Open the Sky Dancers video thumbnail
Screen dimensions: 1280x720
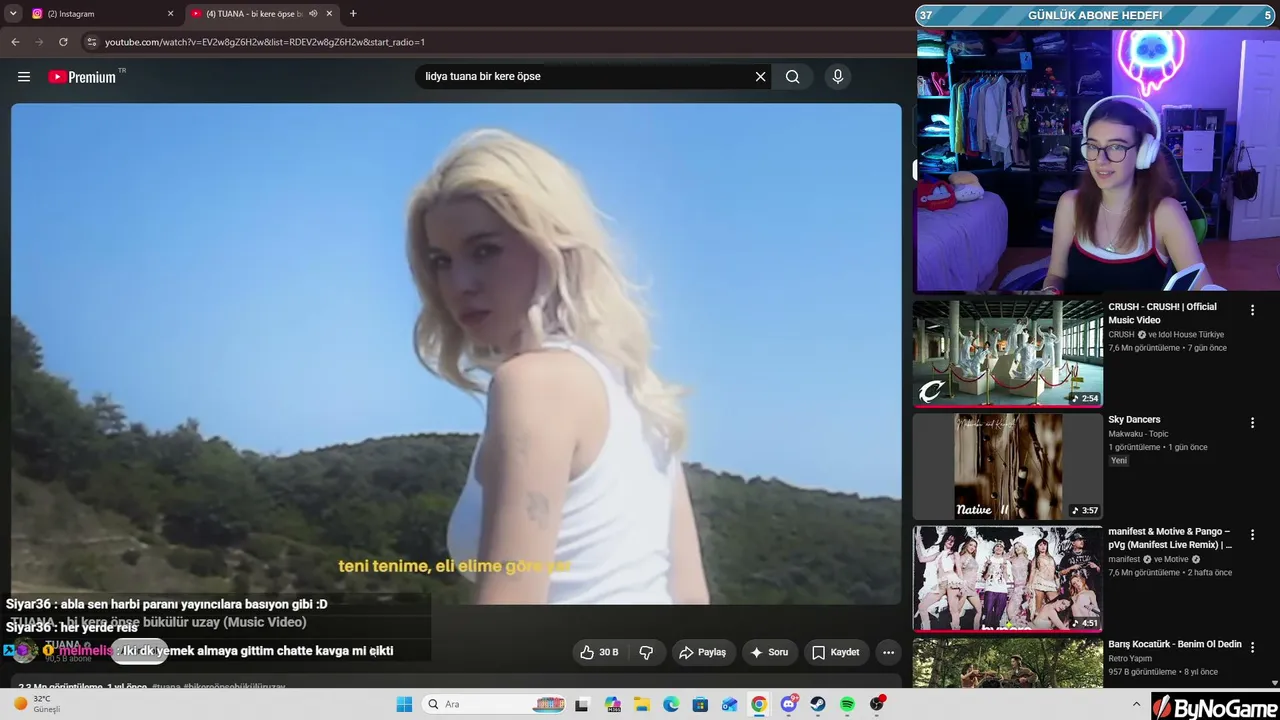coord(1007,466)
